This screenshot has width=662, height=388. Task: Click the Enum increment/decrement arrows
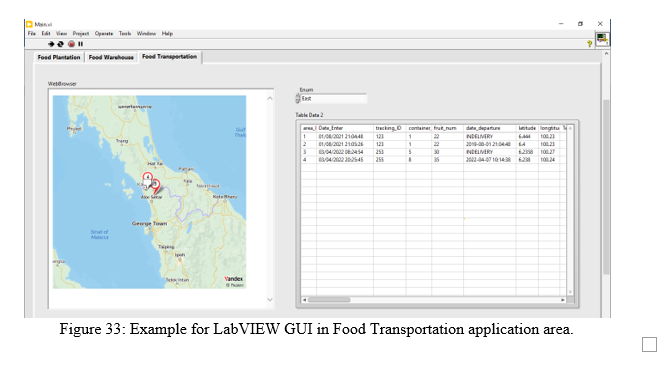point(298,98)
